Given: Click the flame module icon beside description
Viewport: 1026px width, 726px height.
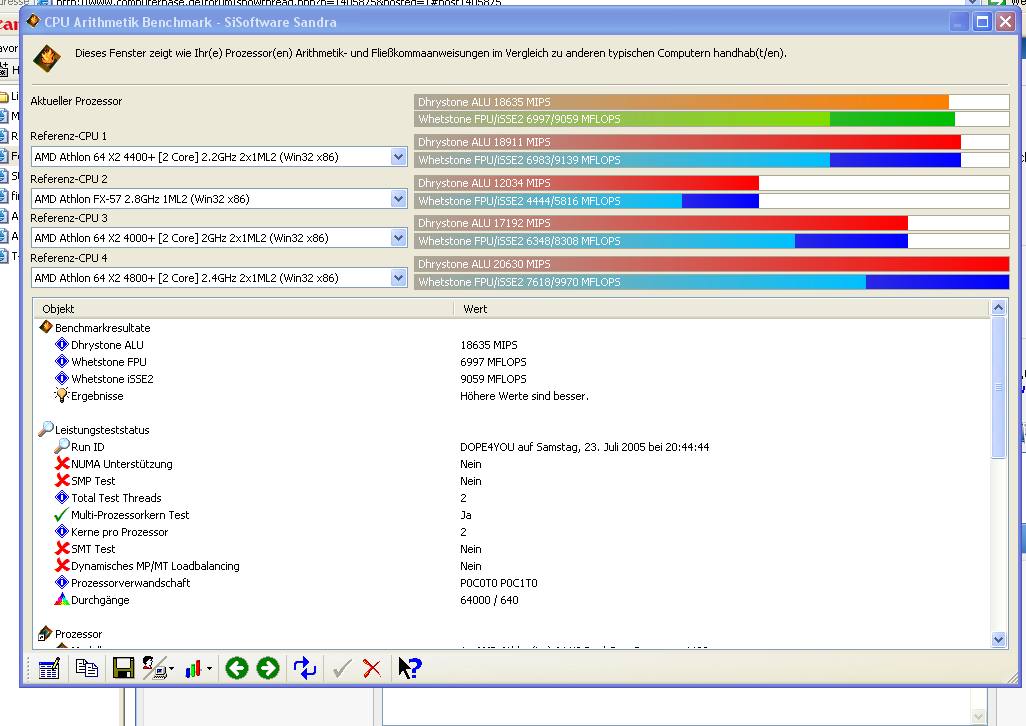Looking at the screenshot, I should [x=47, y=58].
